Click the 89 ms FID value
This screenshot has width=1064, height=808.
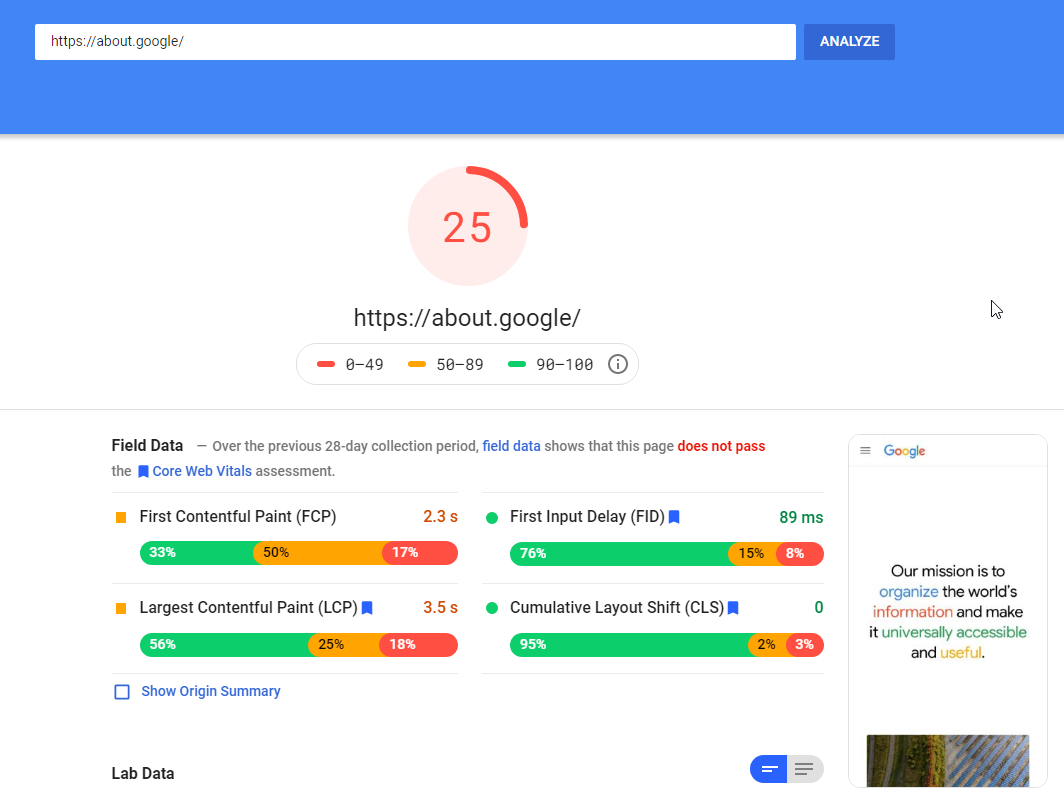(x=801, y=518)
